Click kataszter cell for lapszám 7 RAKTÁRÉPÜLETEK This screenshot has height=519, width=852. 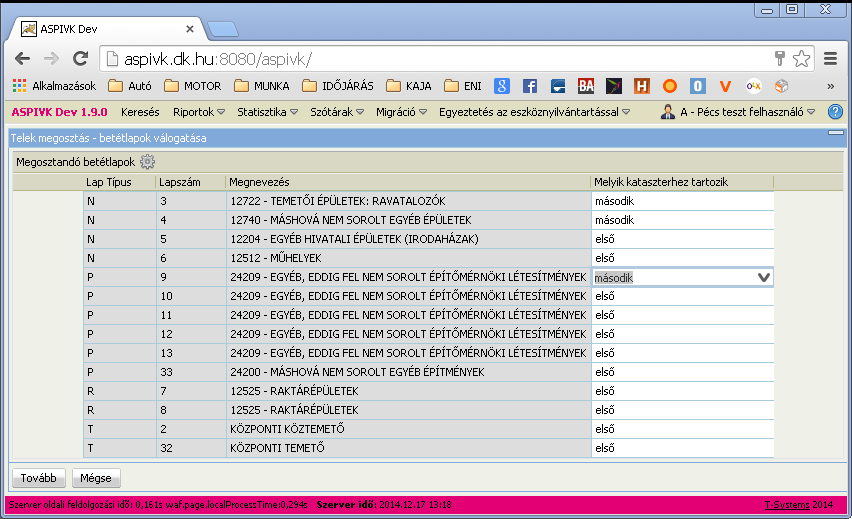point(682,391)
